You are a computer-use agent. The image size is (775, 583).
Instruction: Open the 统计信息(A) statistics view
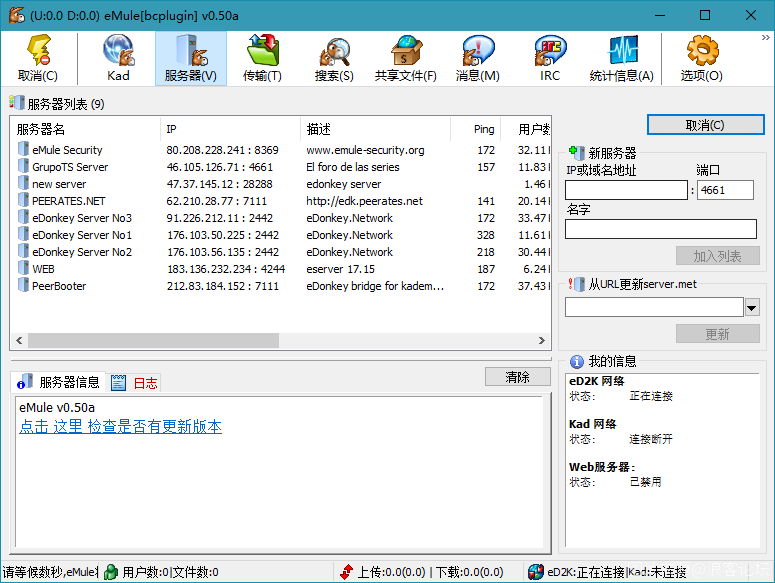pyautogui.click(x=622, y=58)
